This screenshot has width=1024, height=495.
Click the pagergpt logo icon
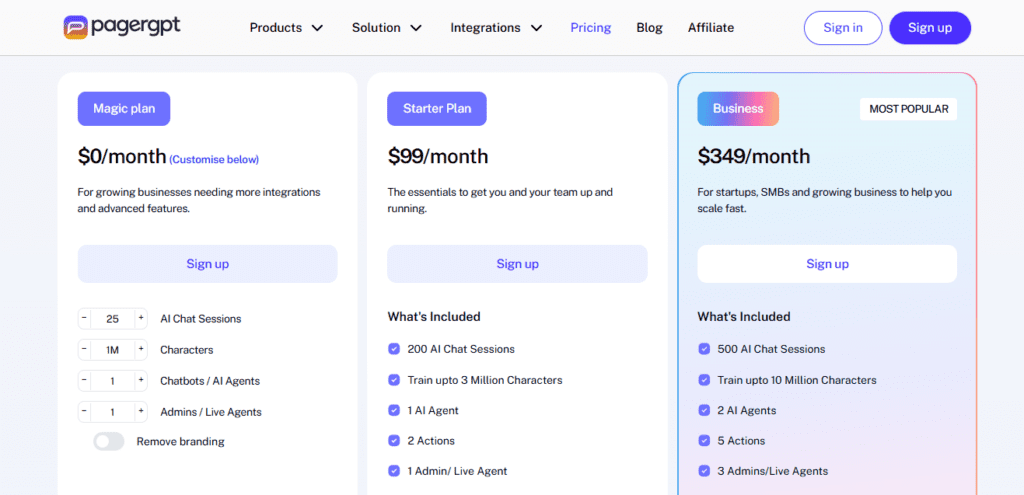click(75, 27)
